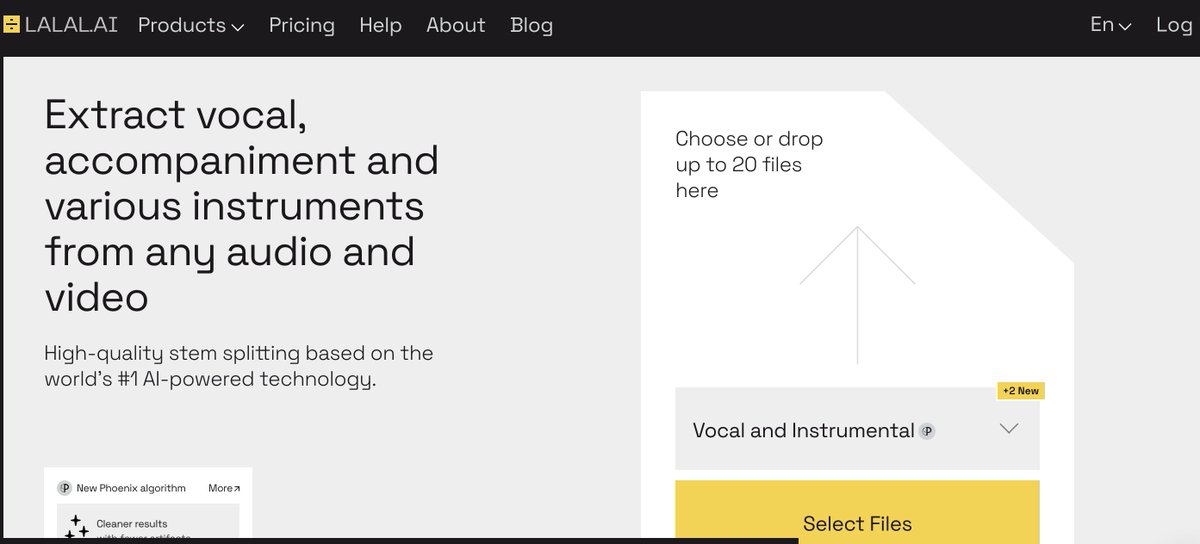The width and height of the screenshot is (1200, 544).
Task: Click the yellow LALAL.AI logo icon
Action: [x=12, y=25]
